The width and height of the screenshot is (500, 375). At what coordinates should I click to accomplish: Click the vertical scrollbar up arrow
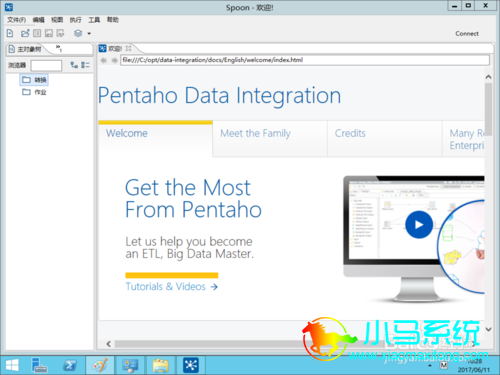(488, 77)
